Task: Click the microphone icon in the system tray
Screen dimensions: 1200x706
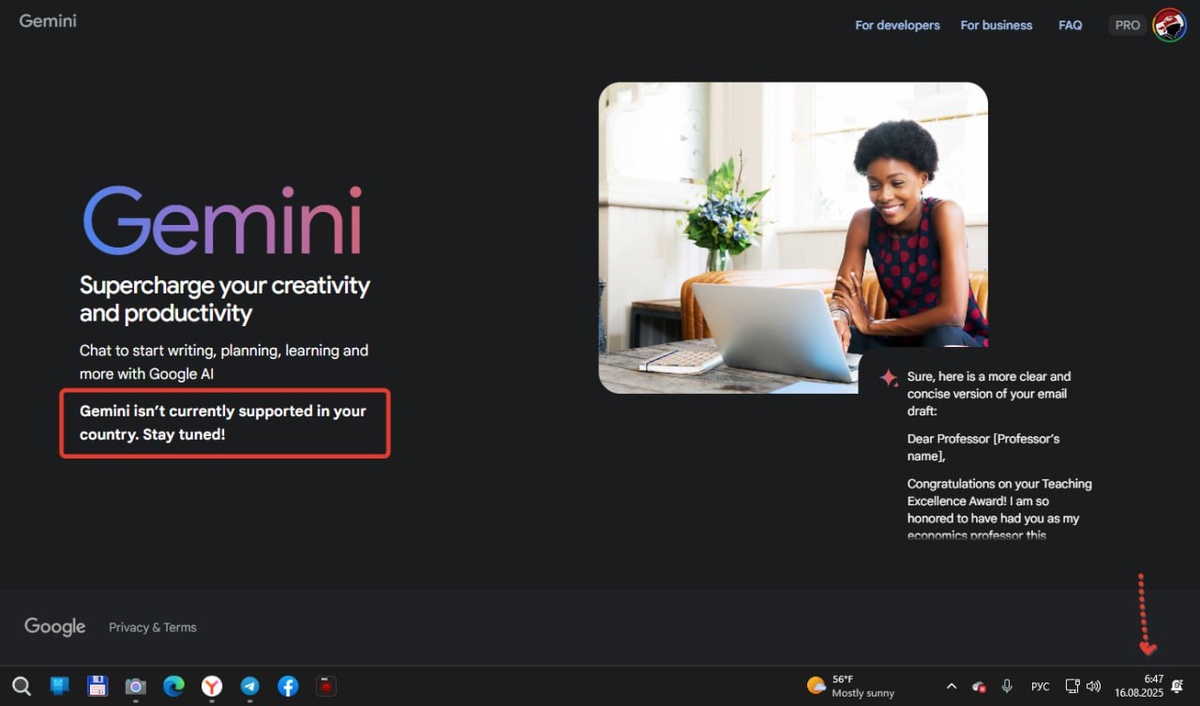Action: pos(1007,686)
